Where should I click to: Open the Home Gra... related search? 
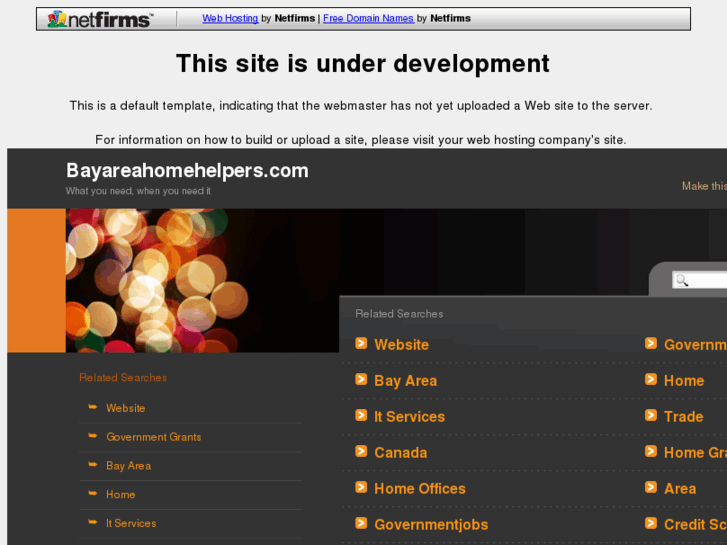point(695,453)
